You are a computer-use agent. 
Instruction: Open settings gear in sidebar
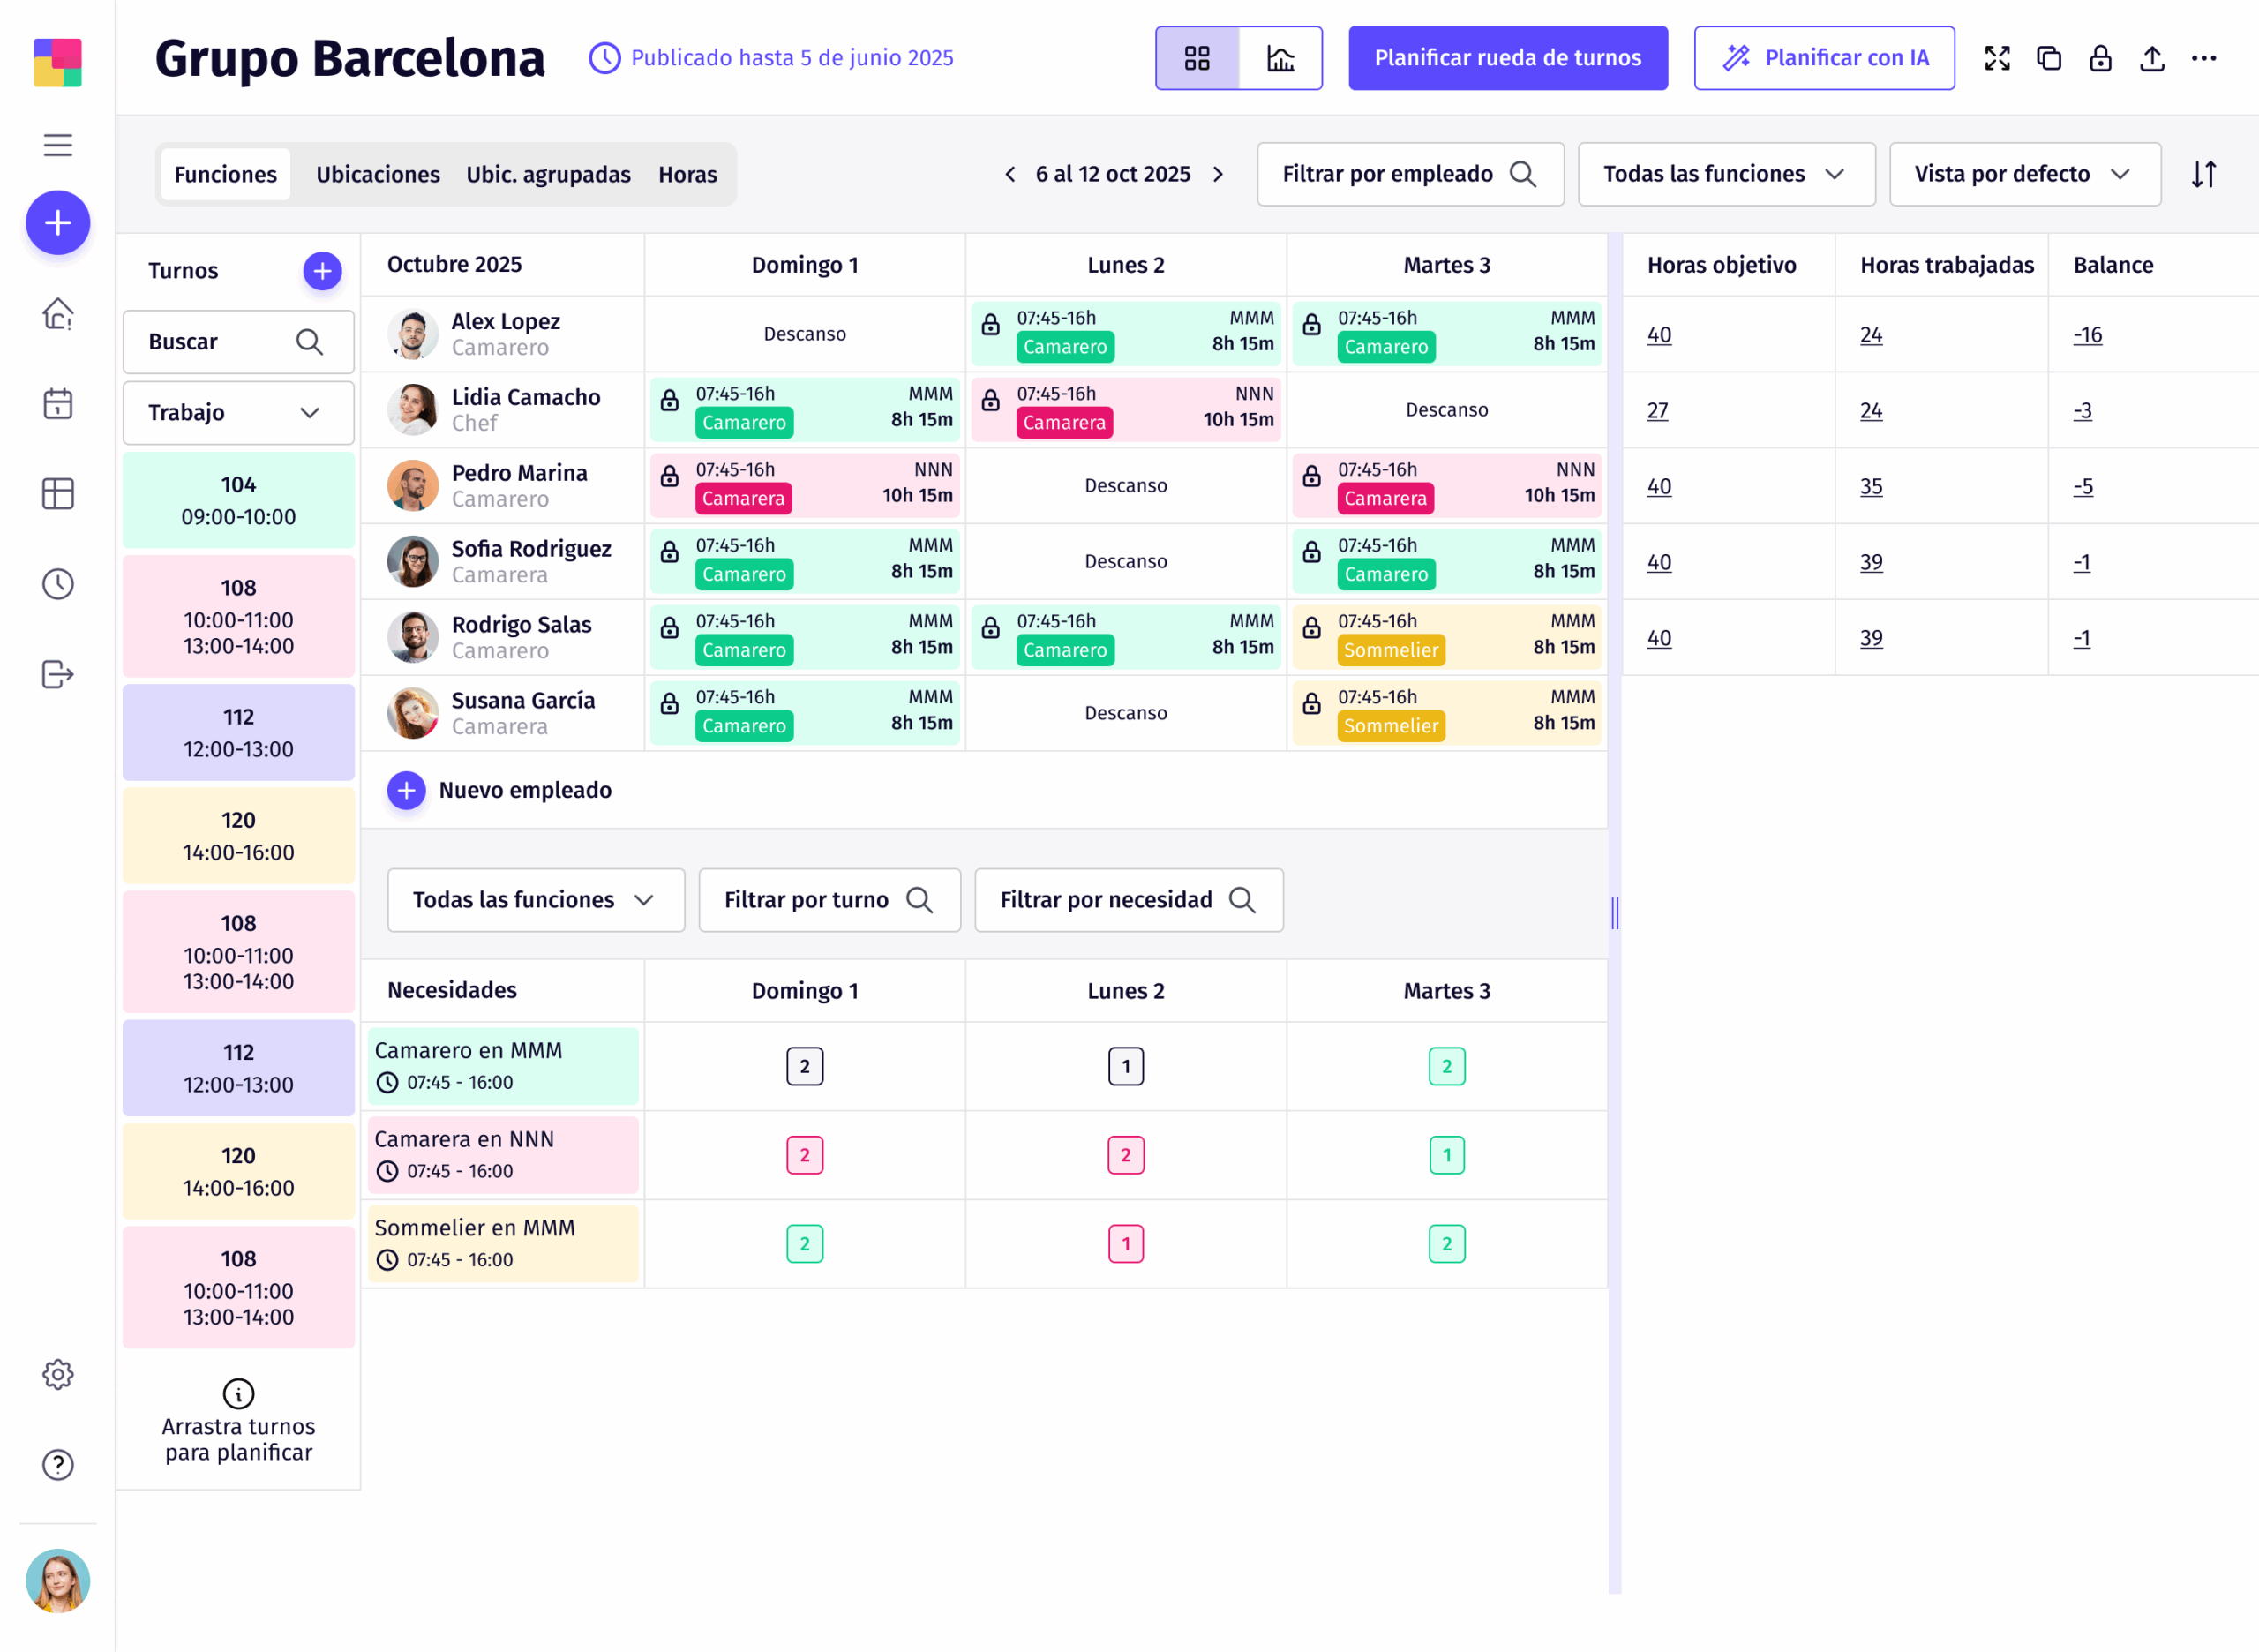(58, 1374)
